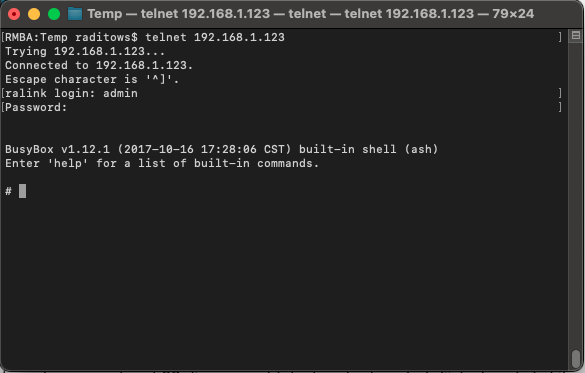Minimize the Terminal window using yellow button

[x=34, y=15]
